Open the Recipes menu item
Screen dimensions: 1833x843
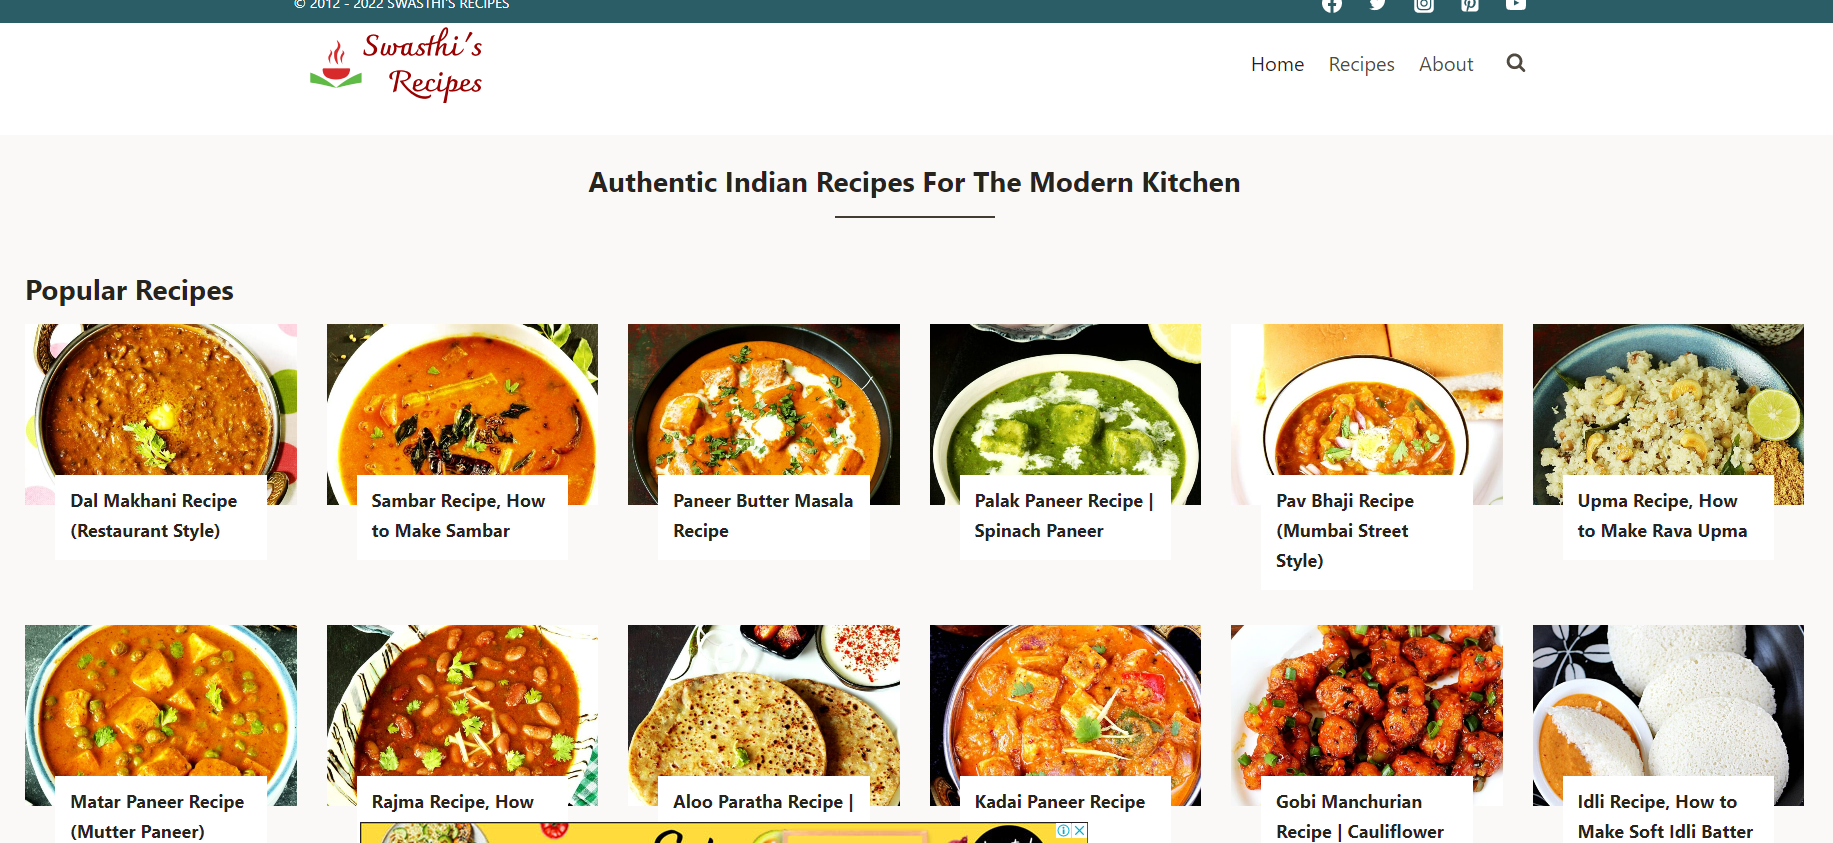coord(1361,64)
